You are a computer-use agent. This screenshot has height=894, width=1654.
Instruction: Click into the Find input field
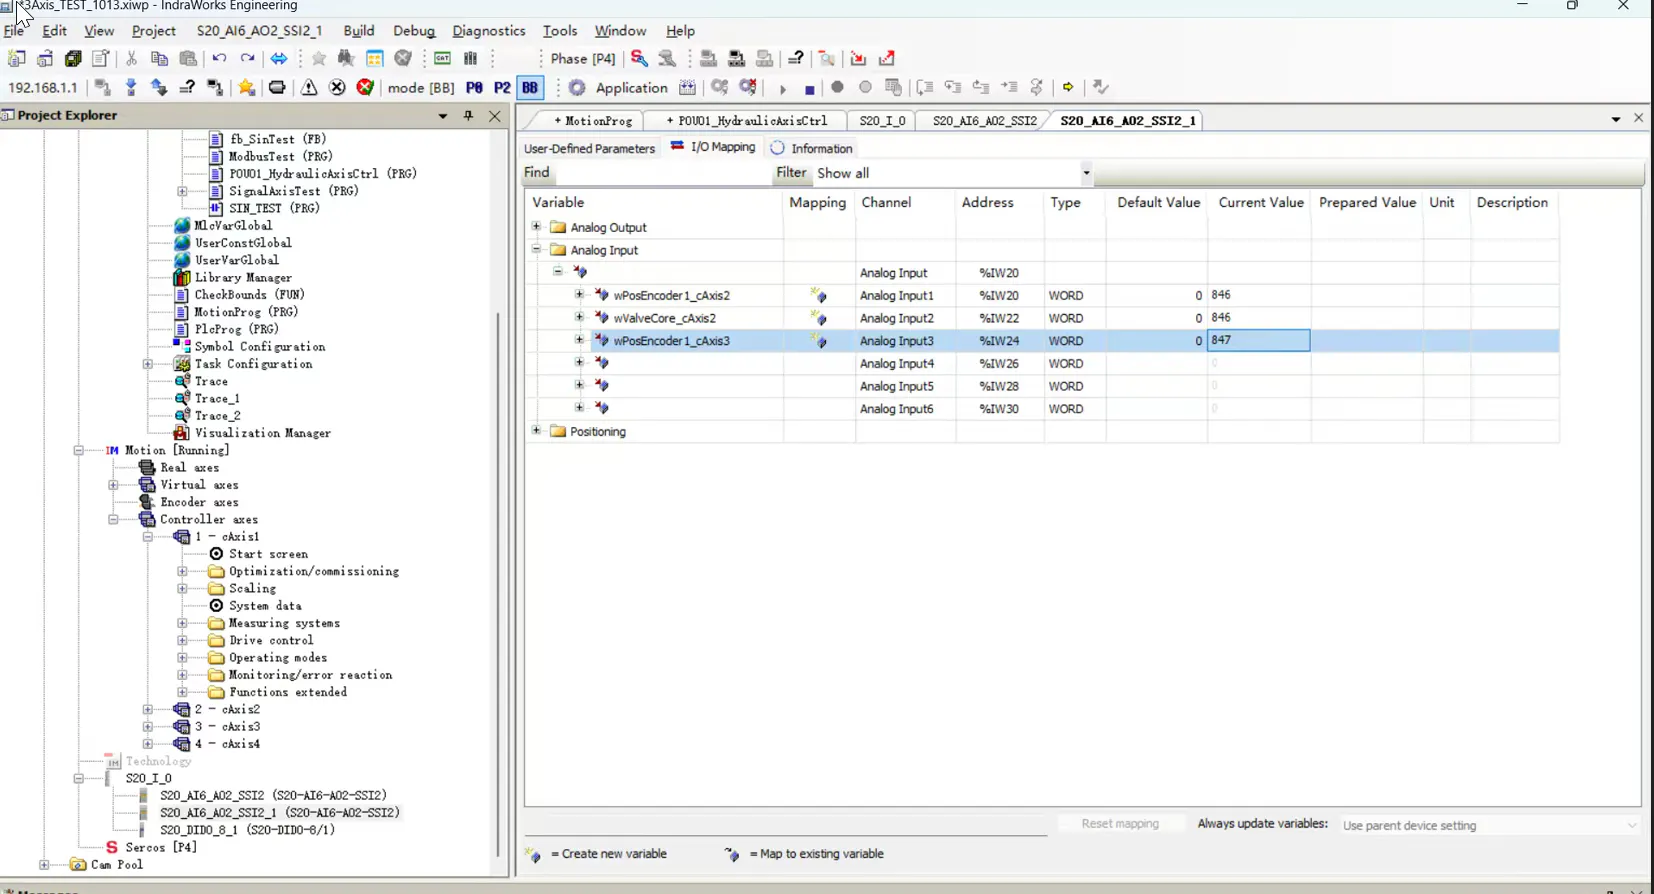pos(660,173)
